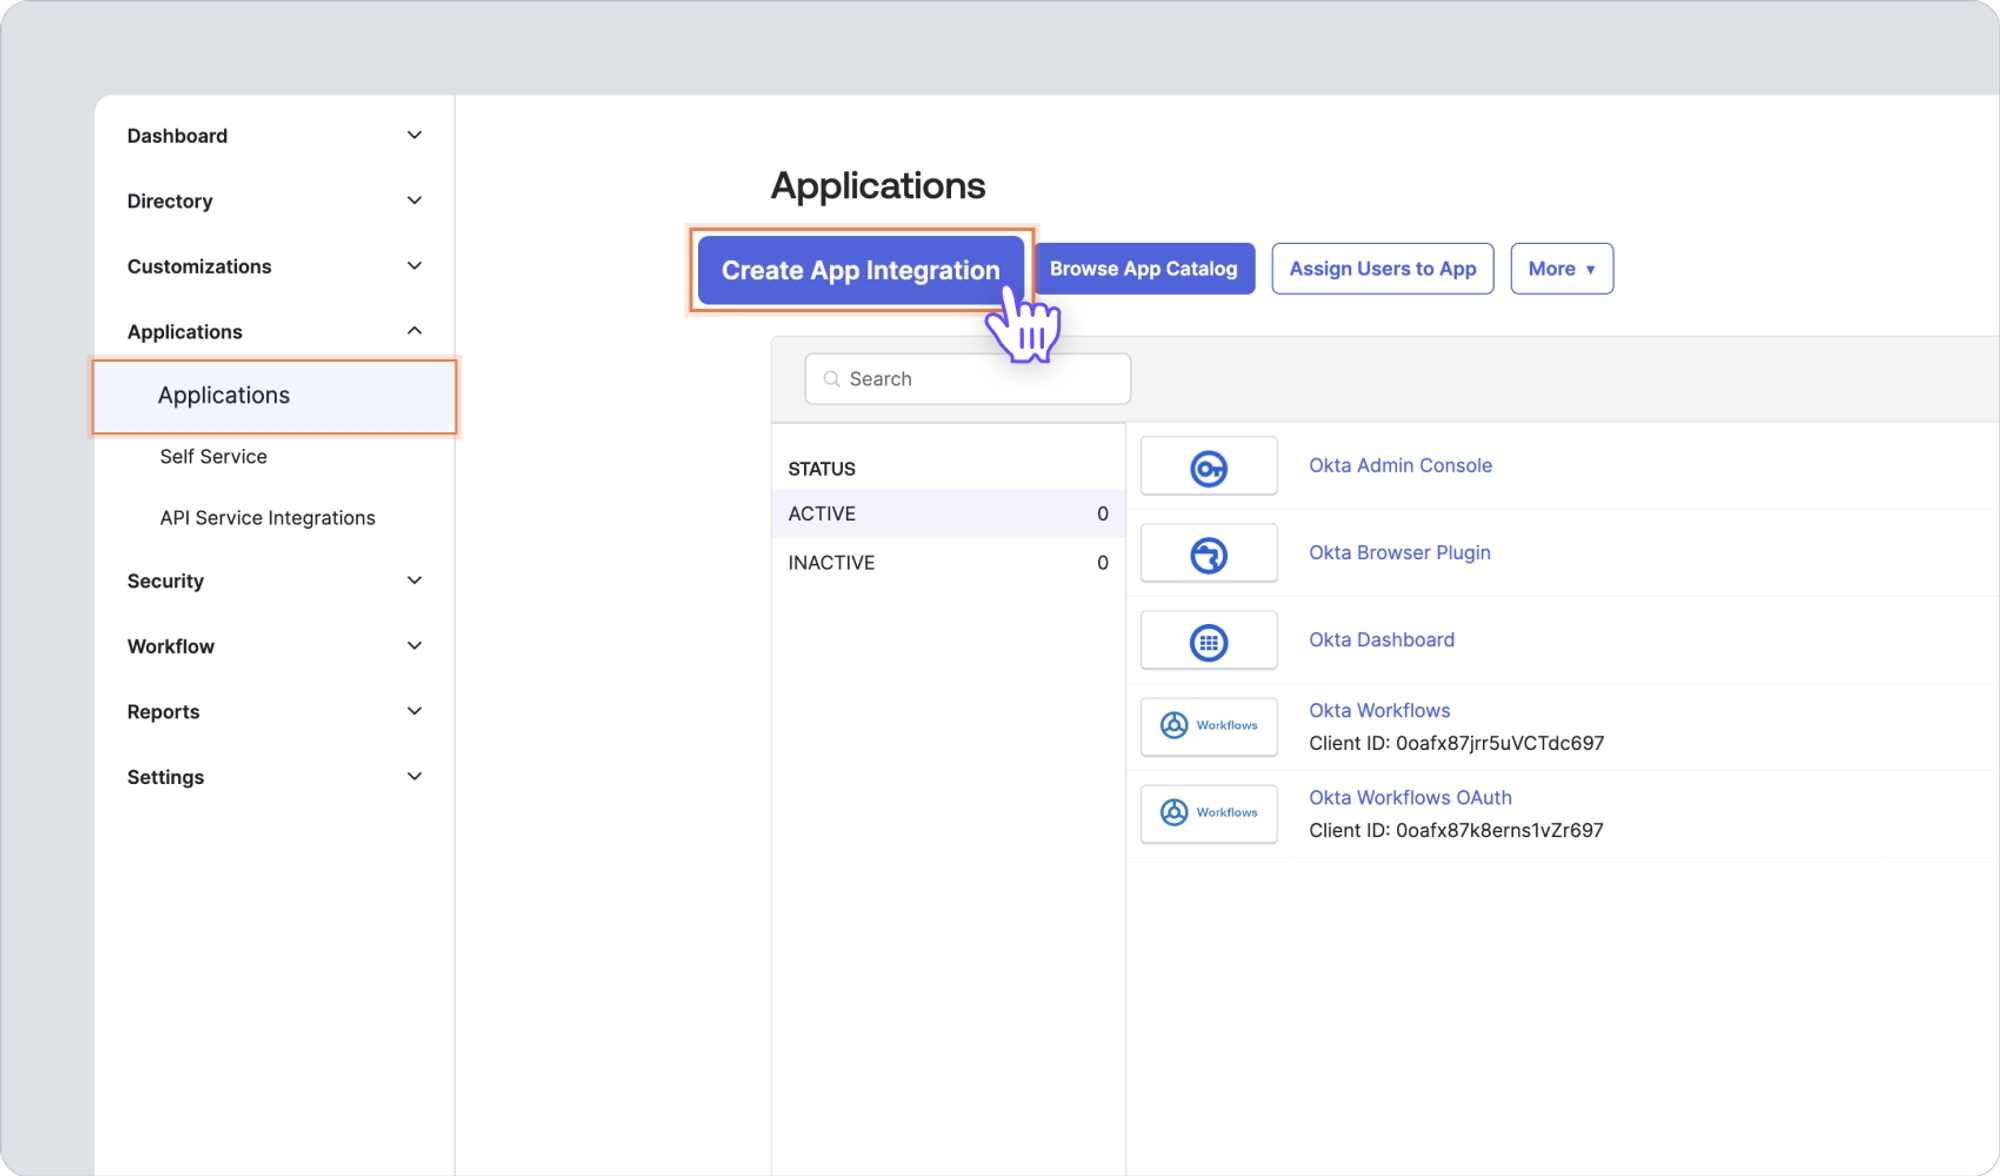Collapse the Applications sidebar section

pos(414,331)
